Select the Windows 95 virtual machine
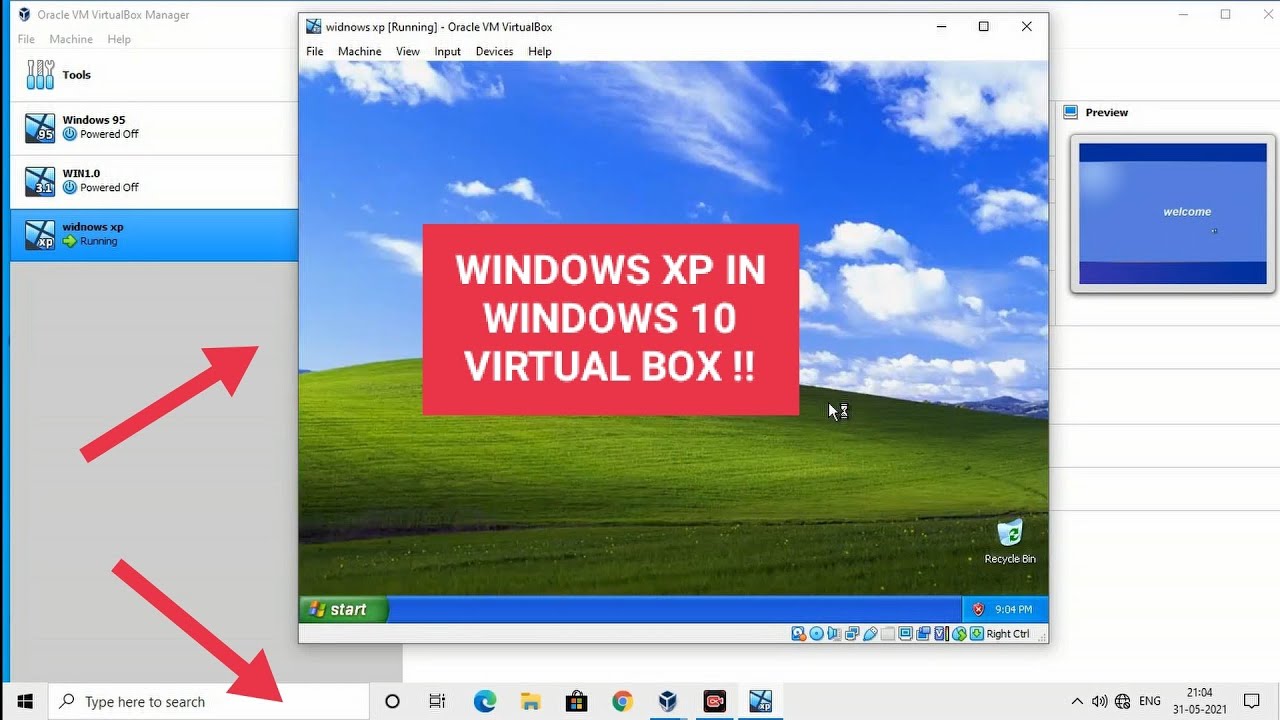The width and height of the screenshot is (1280, 720). click(x=154, y=127)
